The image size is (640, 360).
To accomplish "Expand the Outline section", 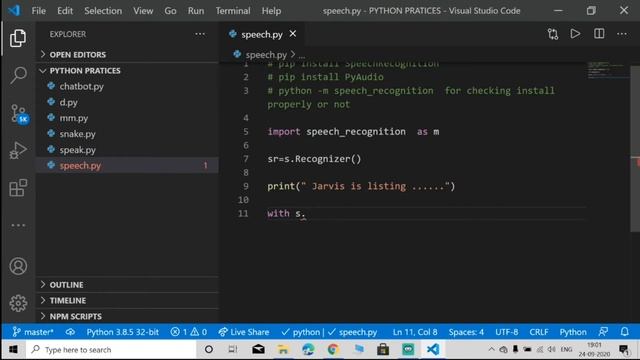I will (x=127, y=284).
